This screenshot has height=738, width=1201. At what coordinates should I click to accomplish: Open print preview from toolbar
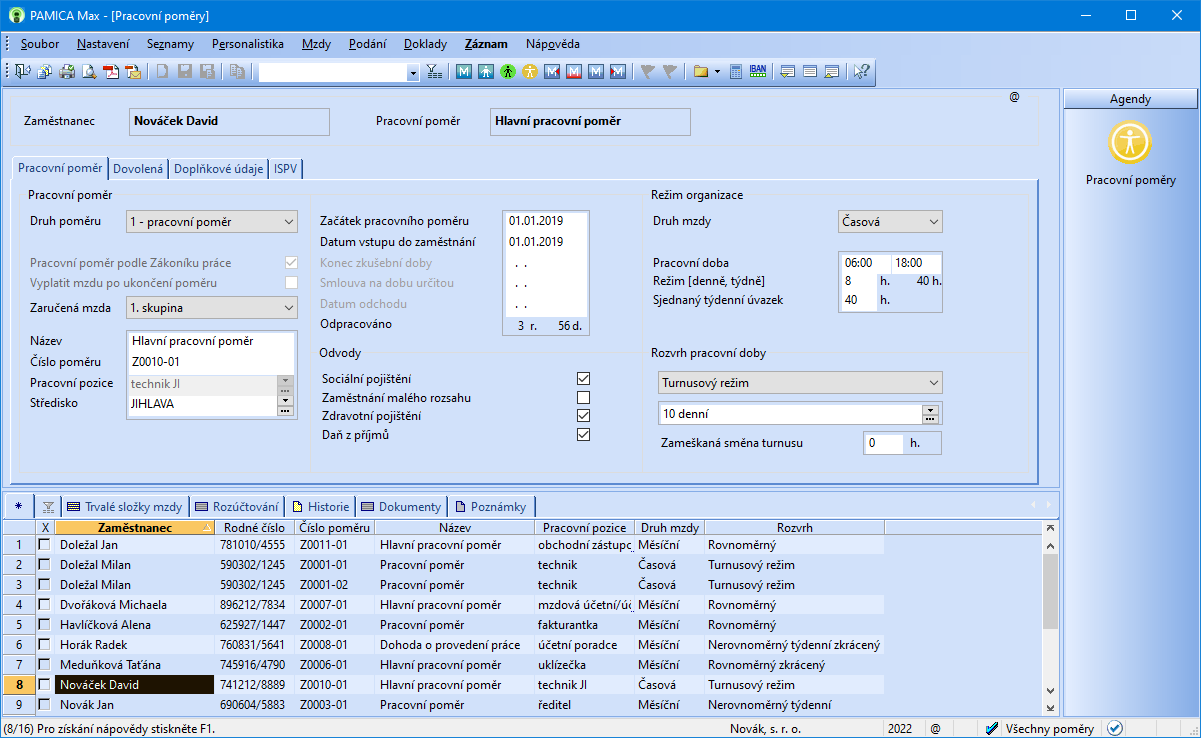point(89,72)
